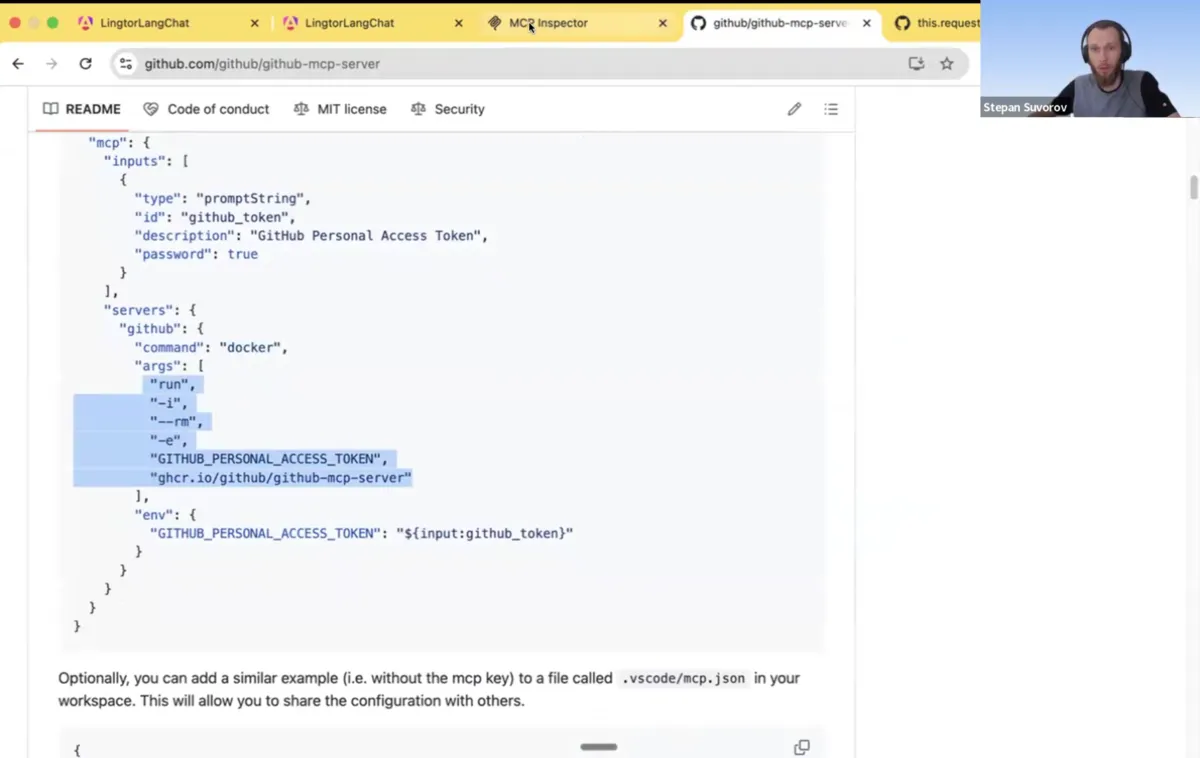Click the highlighted "--rm" argument
The height and width of the screenshot is (758, 1200).
click(x=177, y=422)
